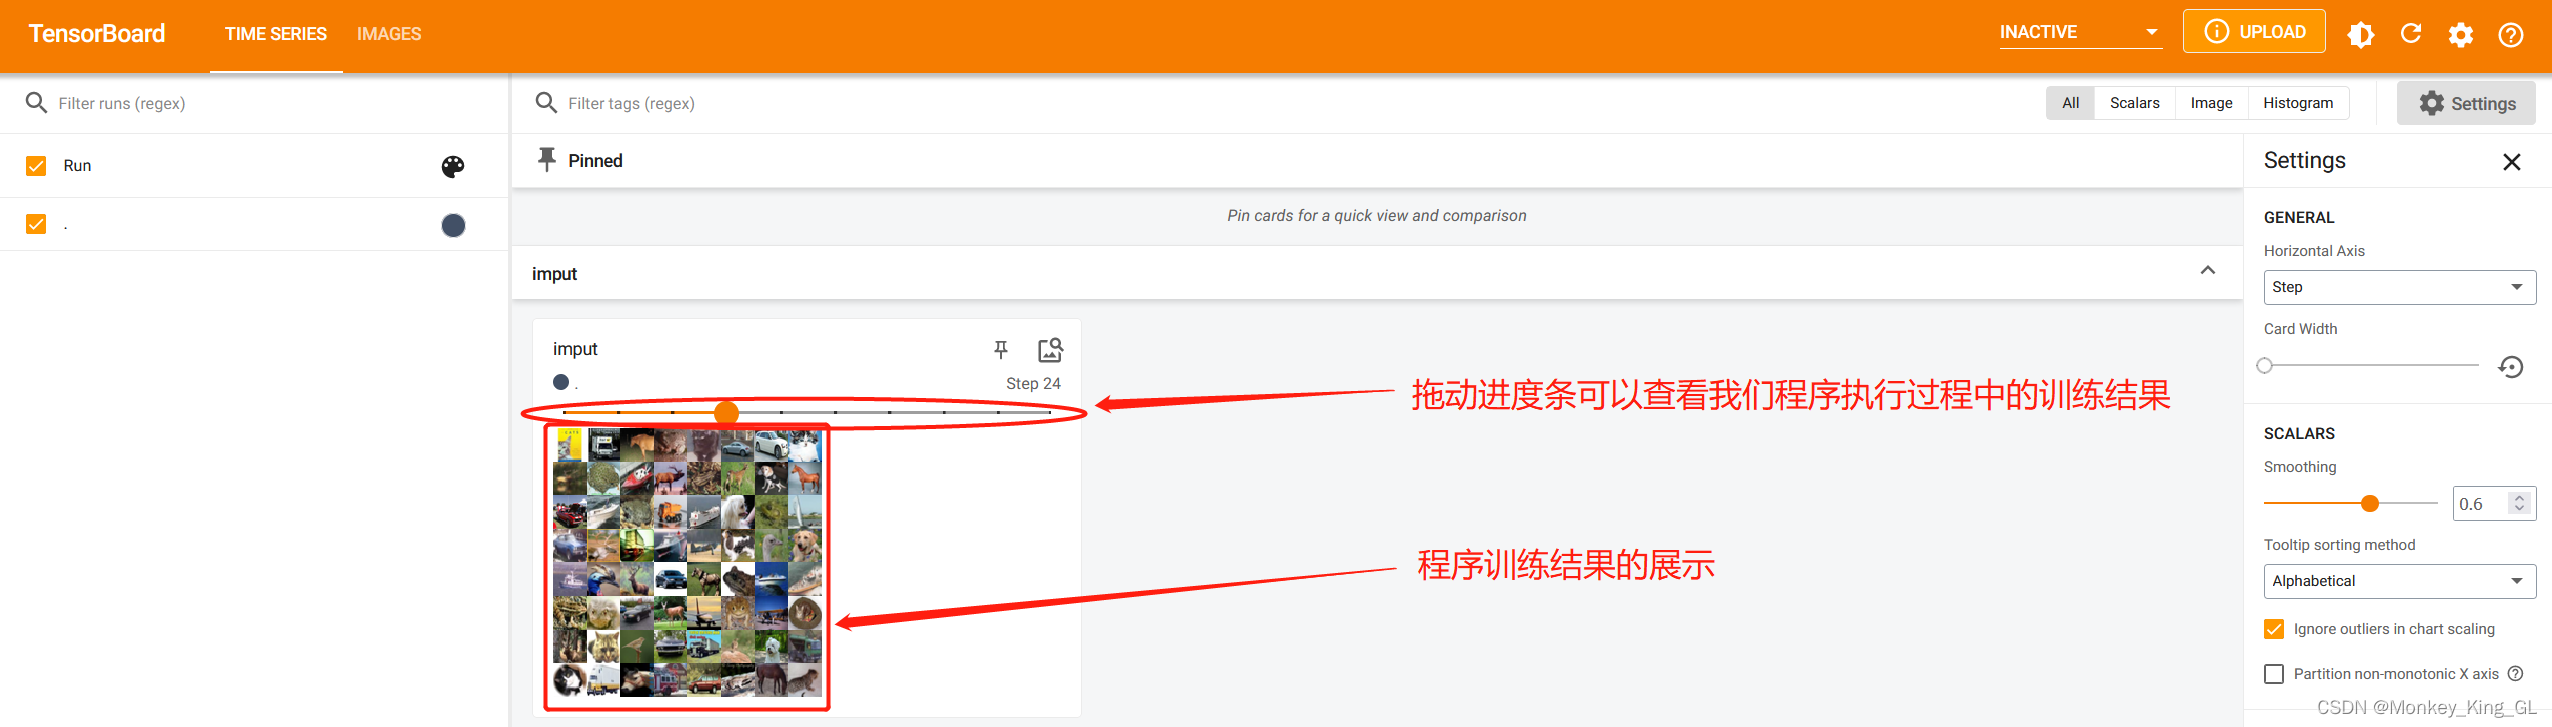Click the image grid thumbnail
The height and width of the screenshot is (727, 2552).
(687, 563)
